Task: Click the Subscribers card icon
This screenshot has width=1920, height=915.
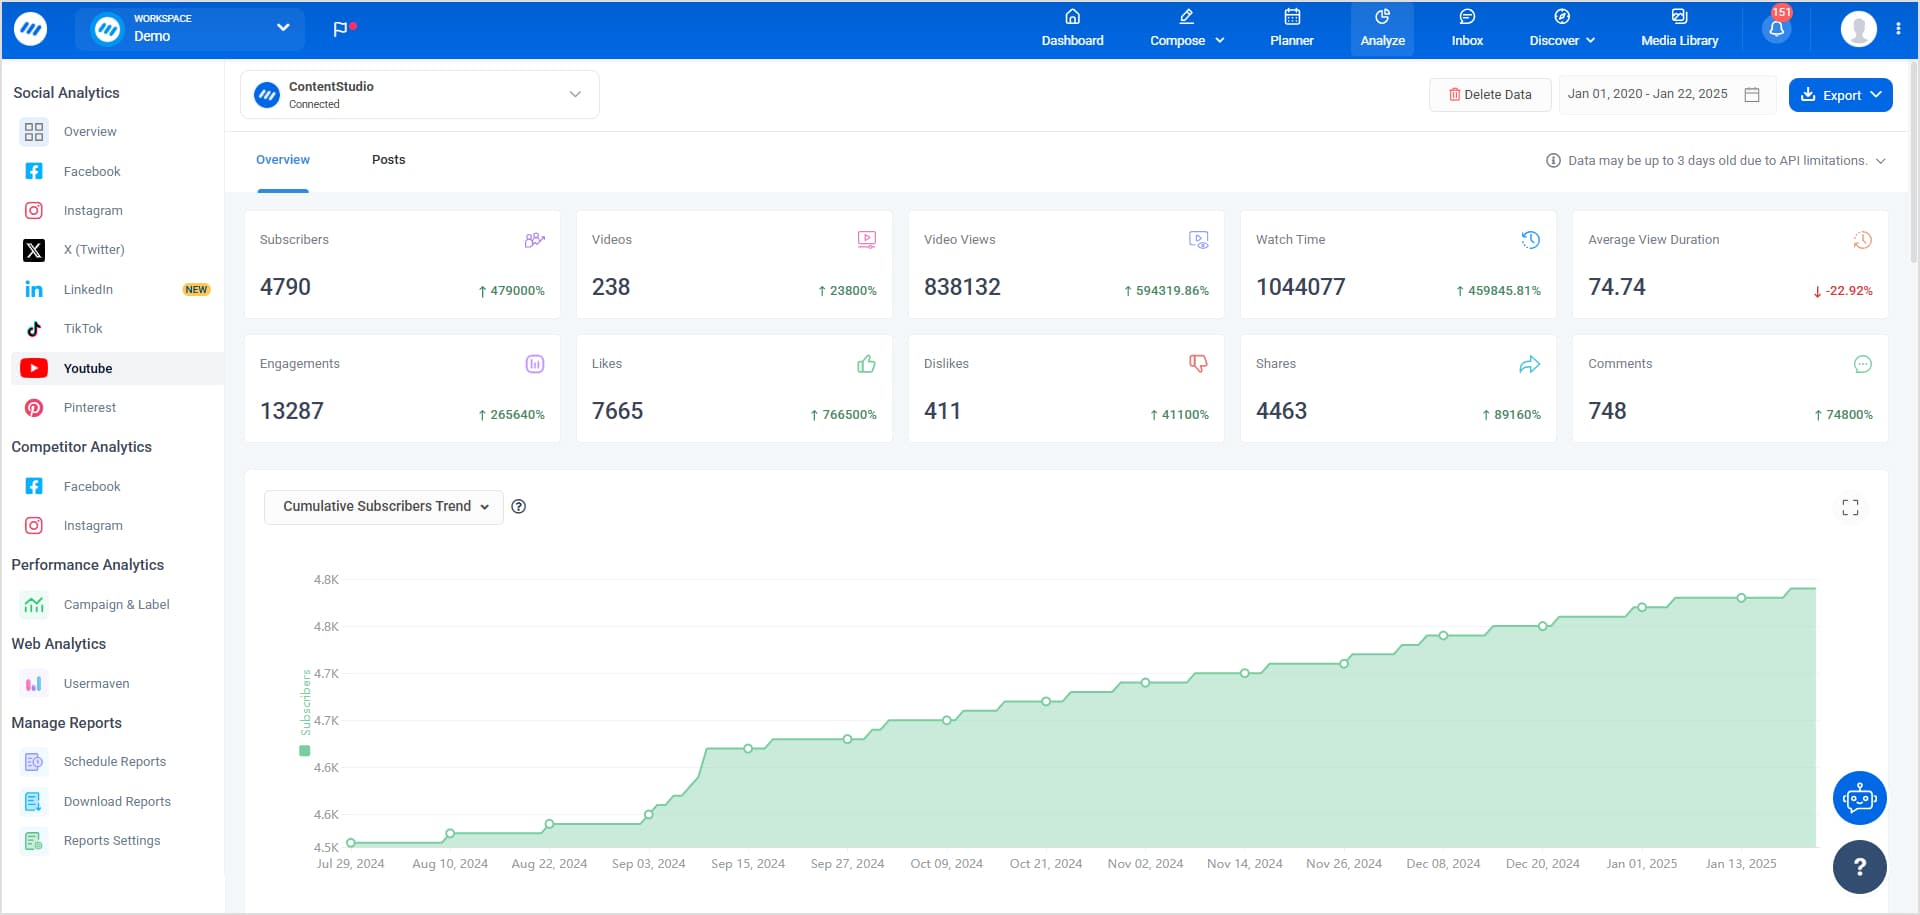Action: click(535, 240)
